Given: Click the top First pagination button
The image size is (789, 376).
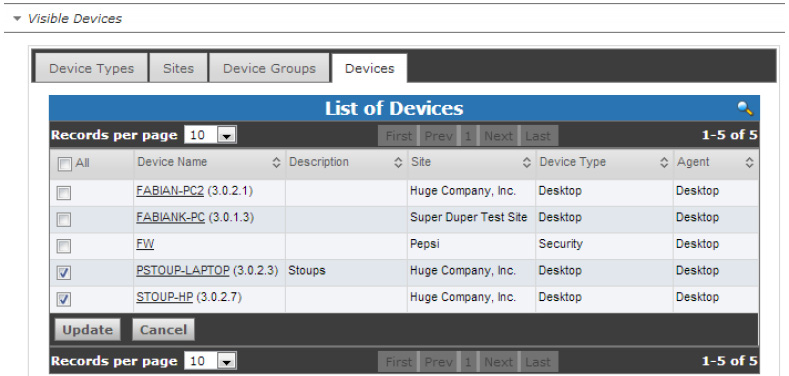Looking at the screenshot, I should point(399,136).
